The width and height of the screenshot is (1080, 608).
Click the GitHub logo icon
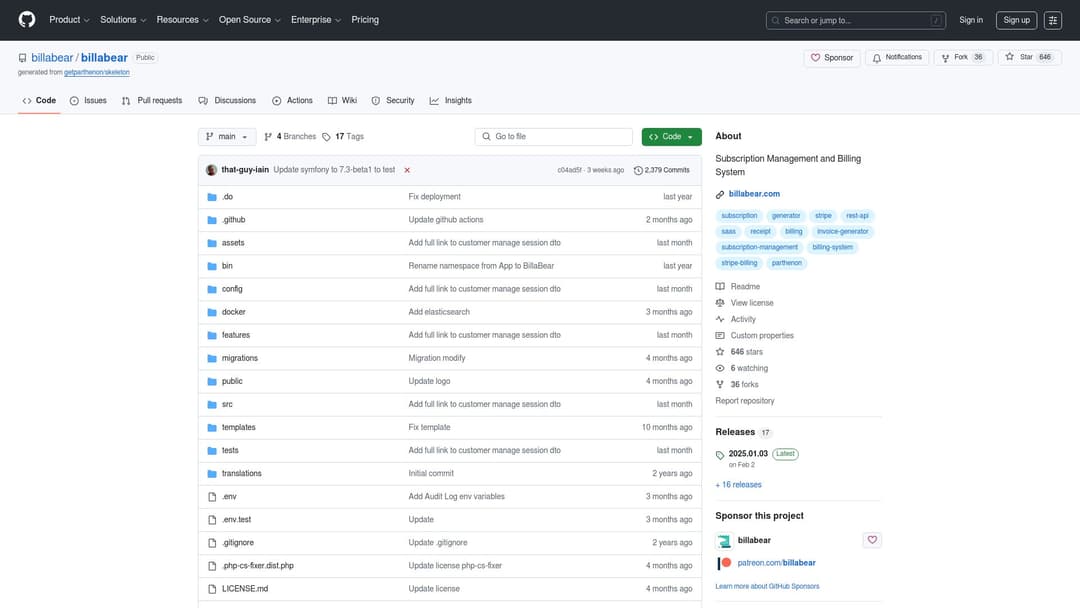[x=27, y=19]
